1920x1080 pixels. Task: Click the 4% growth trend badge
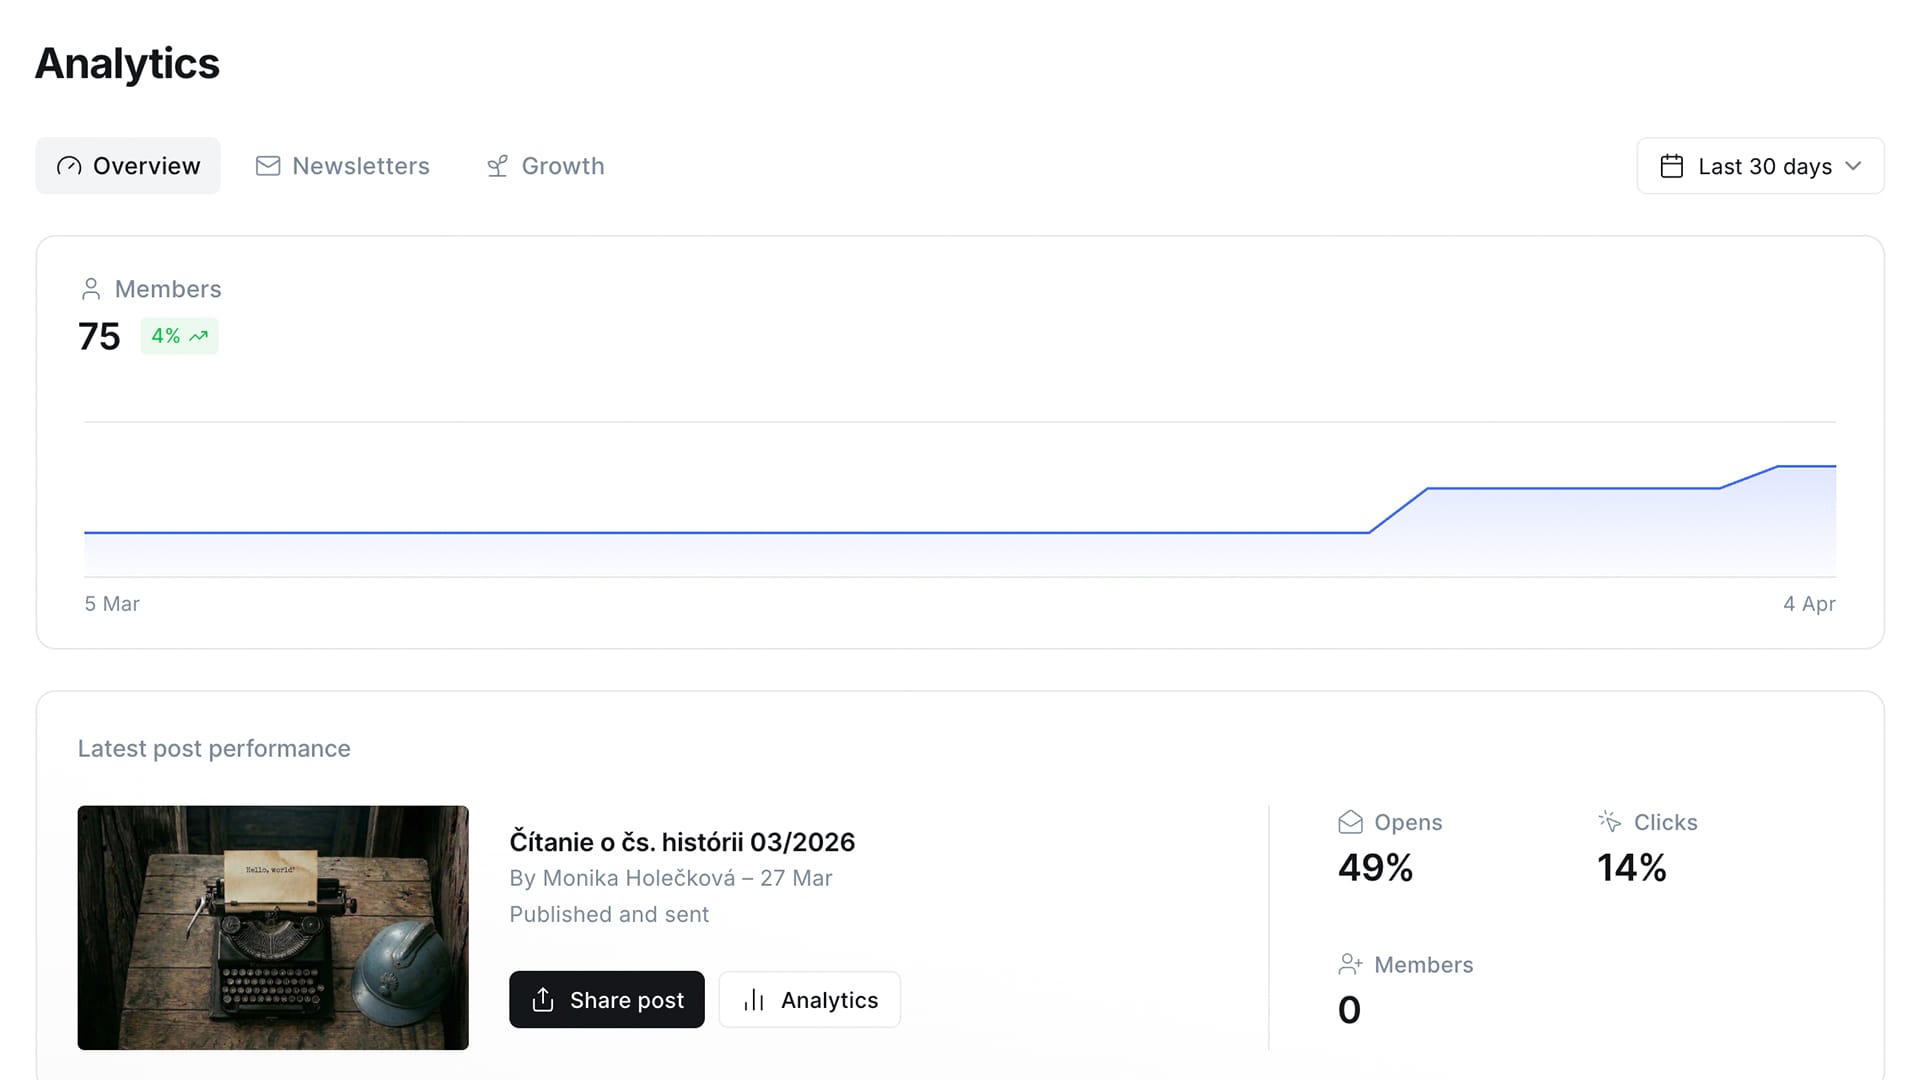pos(179,336)
